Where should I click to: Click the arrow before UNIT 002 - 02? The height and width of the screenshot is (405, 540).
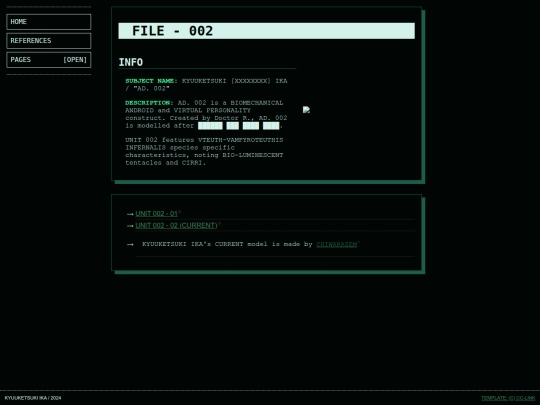tap(130, 226)
